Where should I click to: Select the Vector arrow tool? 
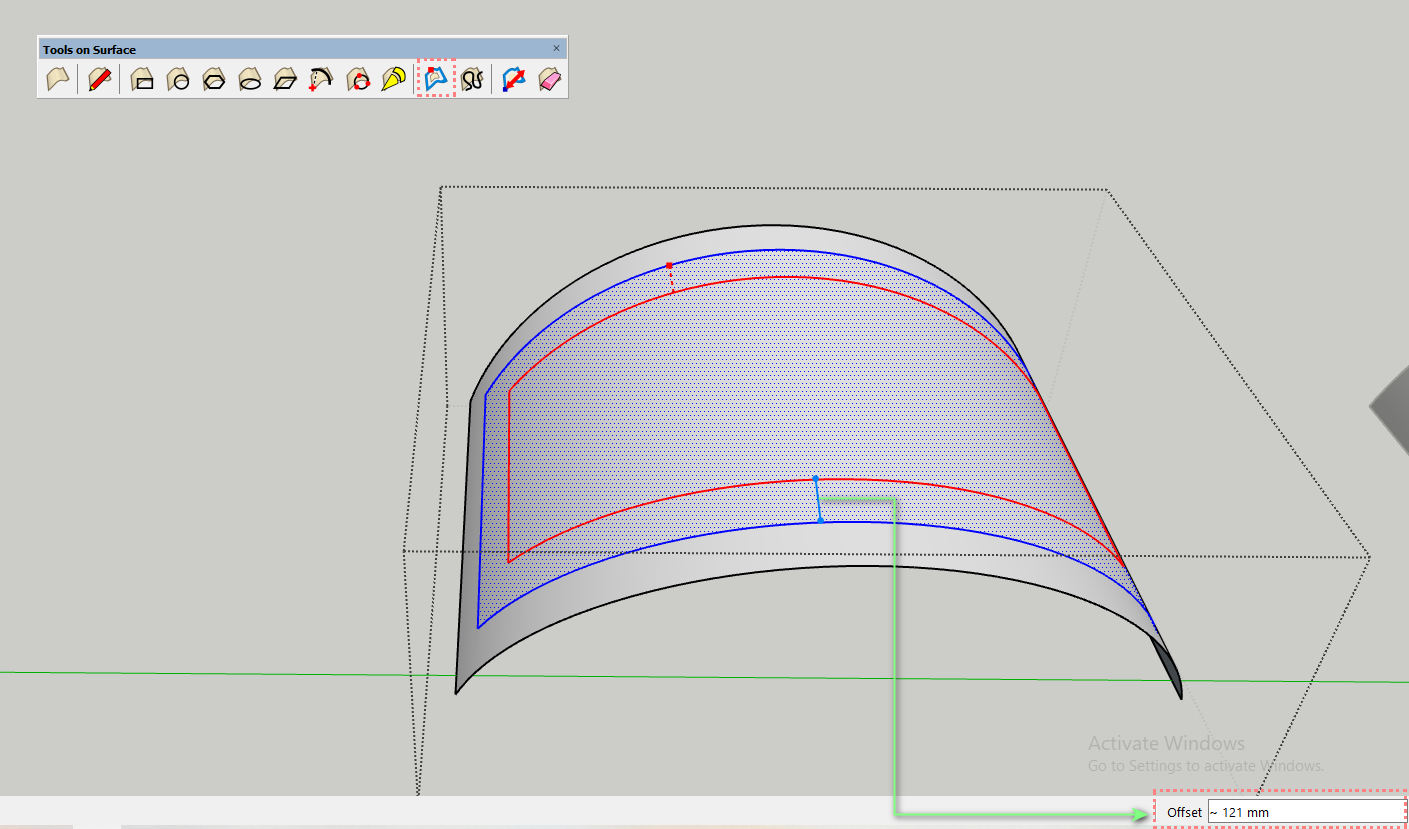[511, 80]
